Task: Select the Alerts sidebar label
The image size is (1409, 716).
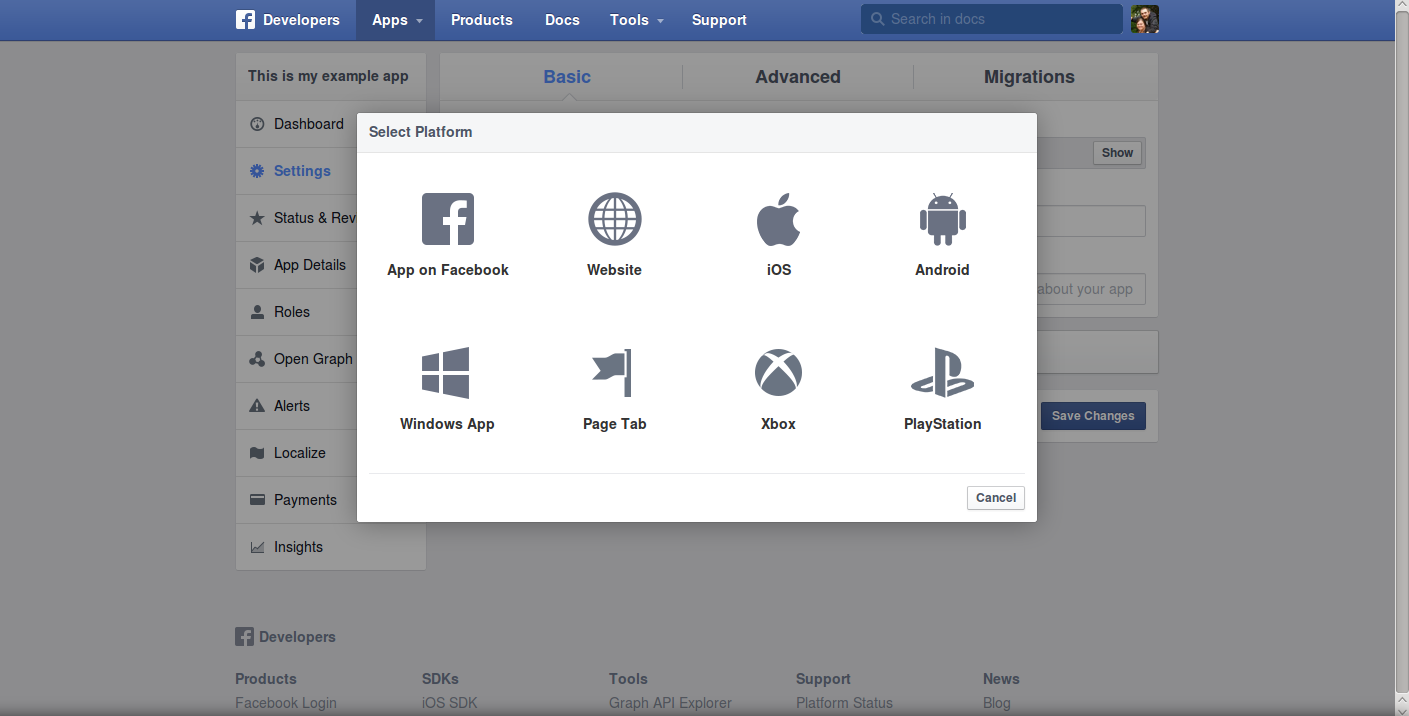Action: 292,406
